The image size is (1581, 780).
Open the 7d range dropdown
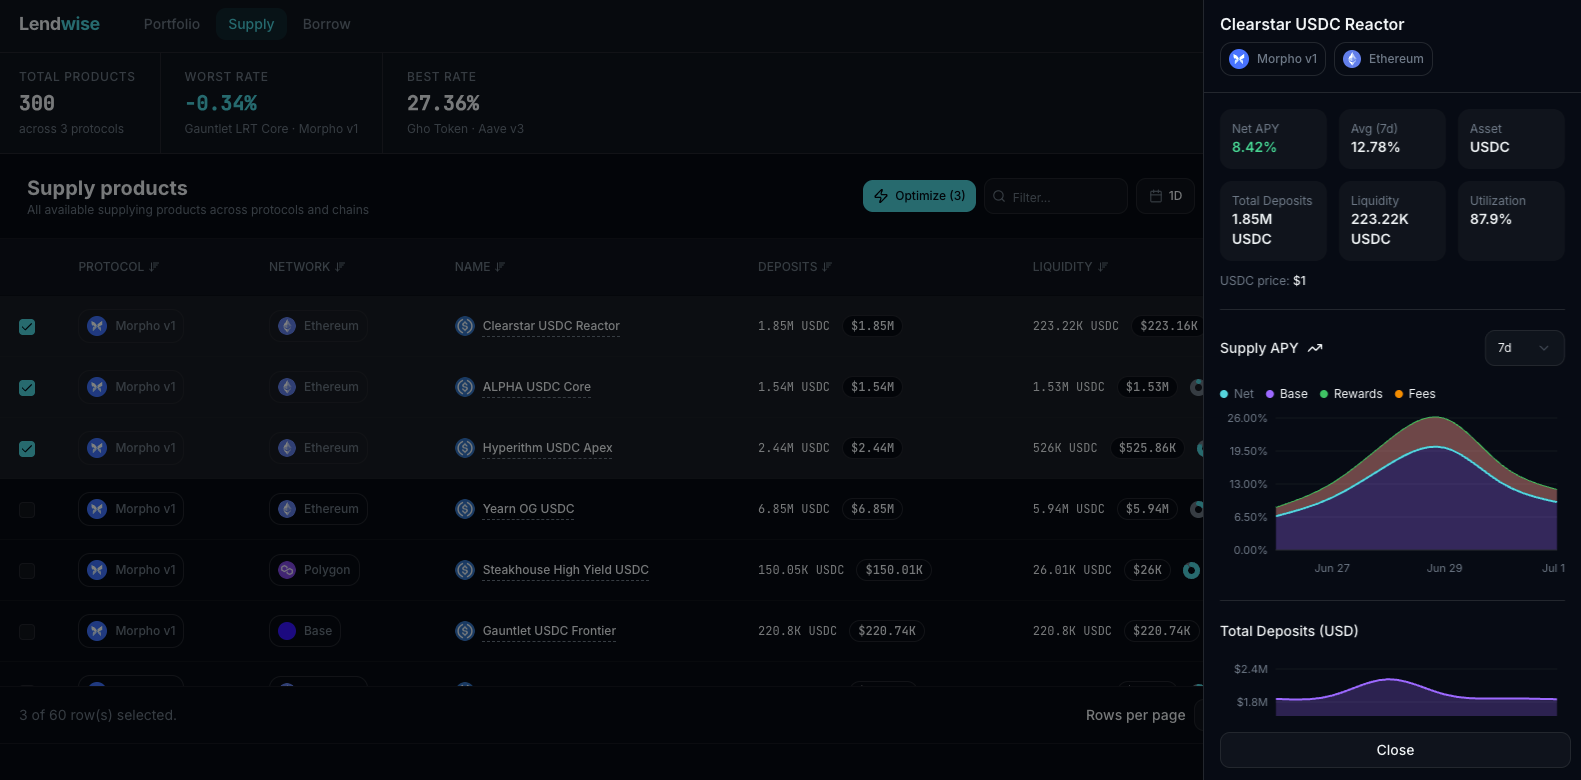[x=1524, y=348]
